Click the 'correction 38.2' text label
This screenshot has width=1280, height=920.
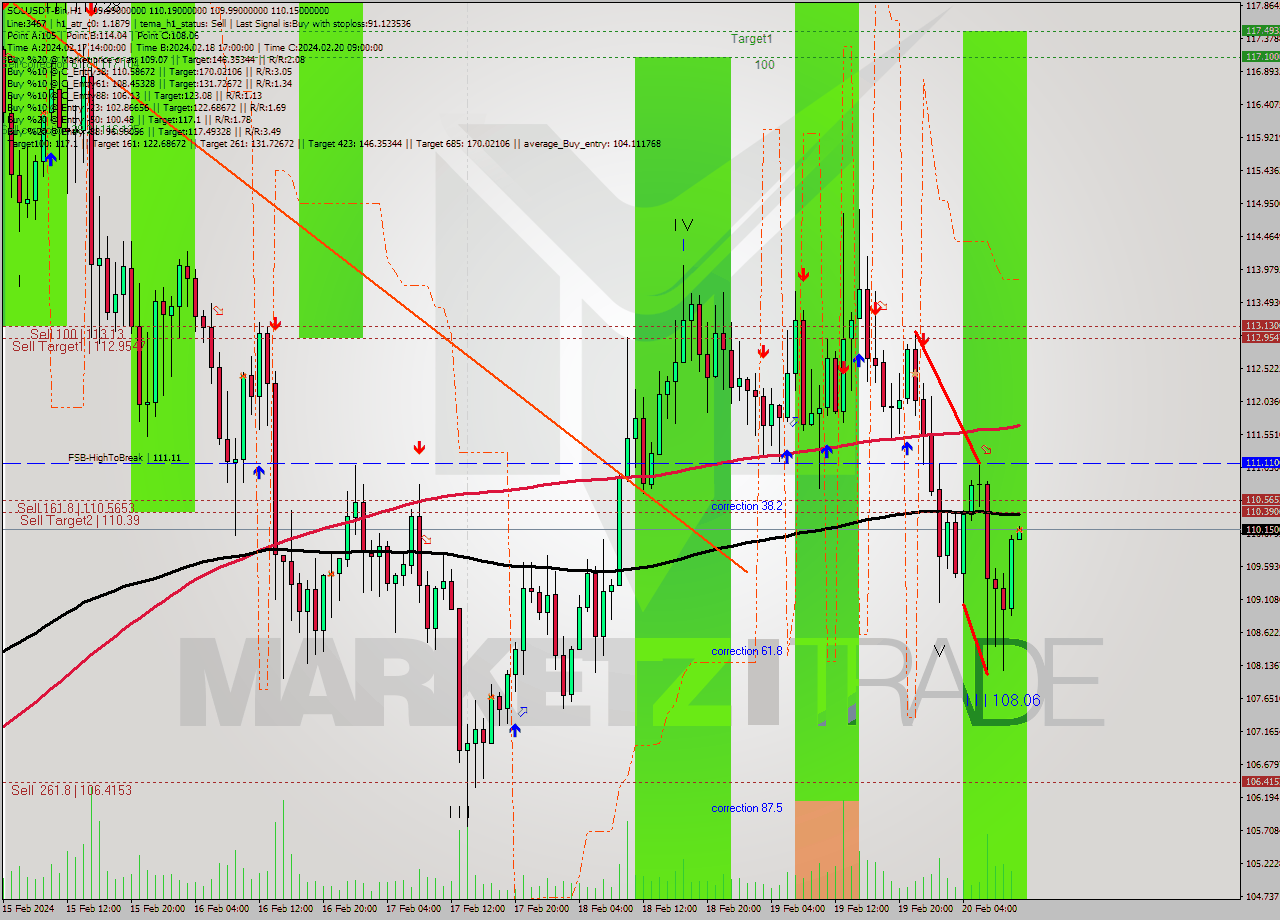[x=747, y=506]
